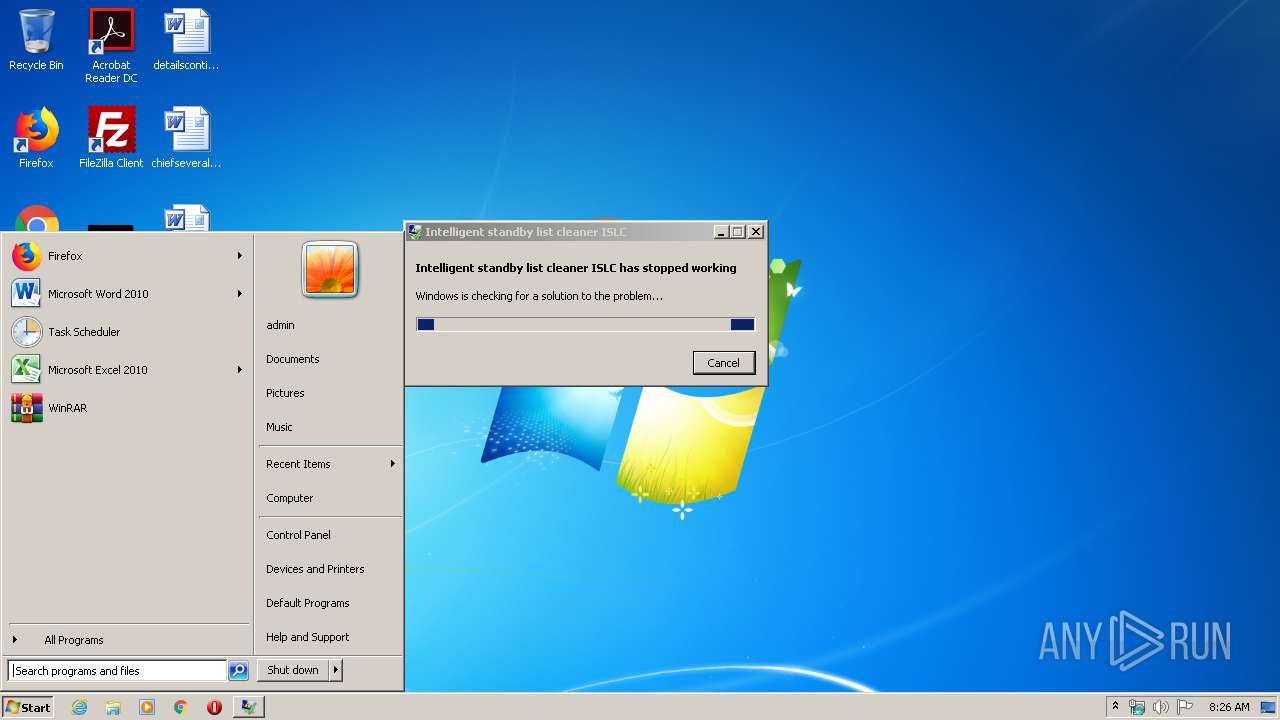Open Windows Media Player from the taskbar
The image size is (1280, 720).
(x=147, y=707)
